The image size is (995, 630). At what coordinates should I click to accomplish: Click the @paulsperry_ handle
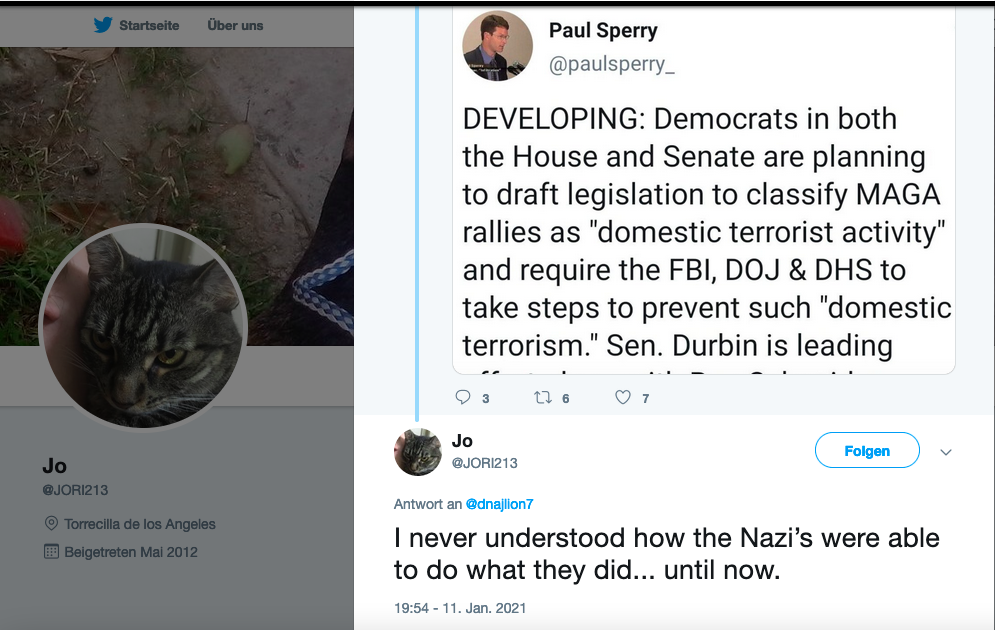point(612,66)
